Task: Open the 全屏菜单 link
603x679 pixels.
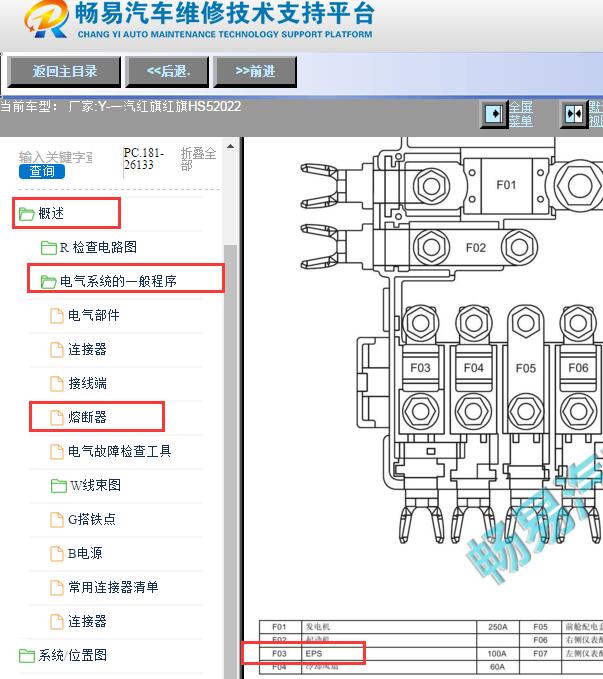Action: click(520, 114)
